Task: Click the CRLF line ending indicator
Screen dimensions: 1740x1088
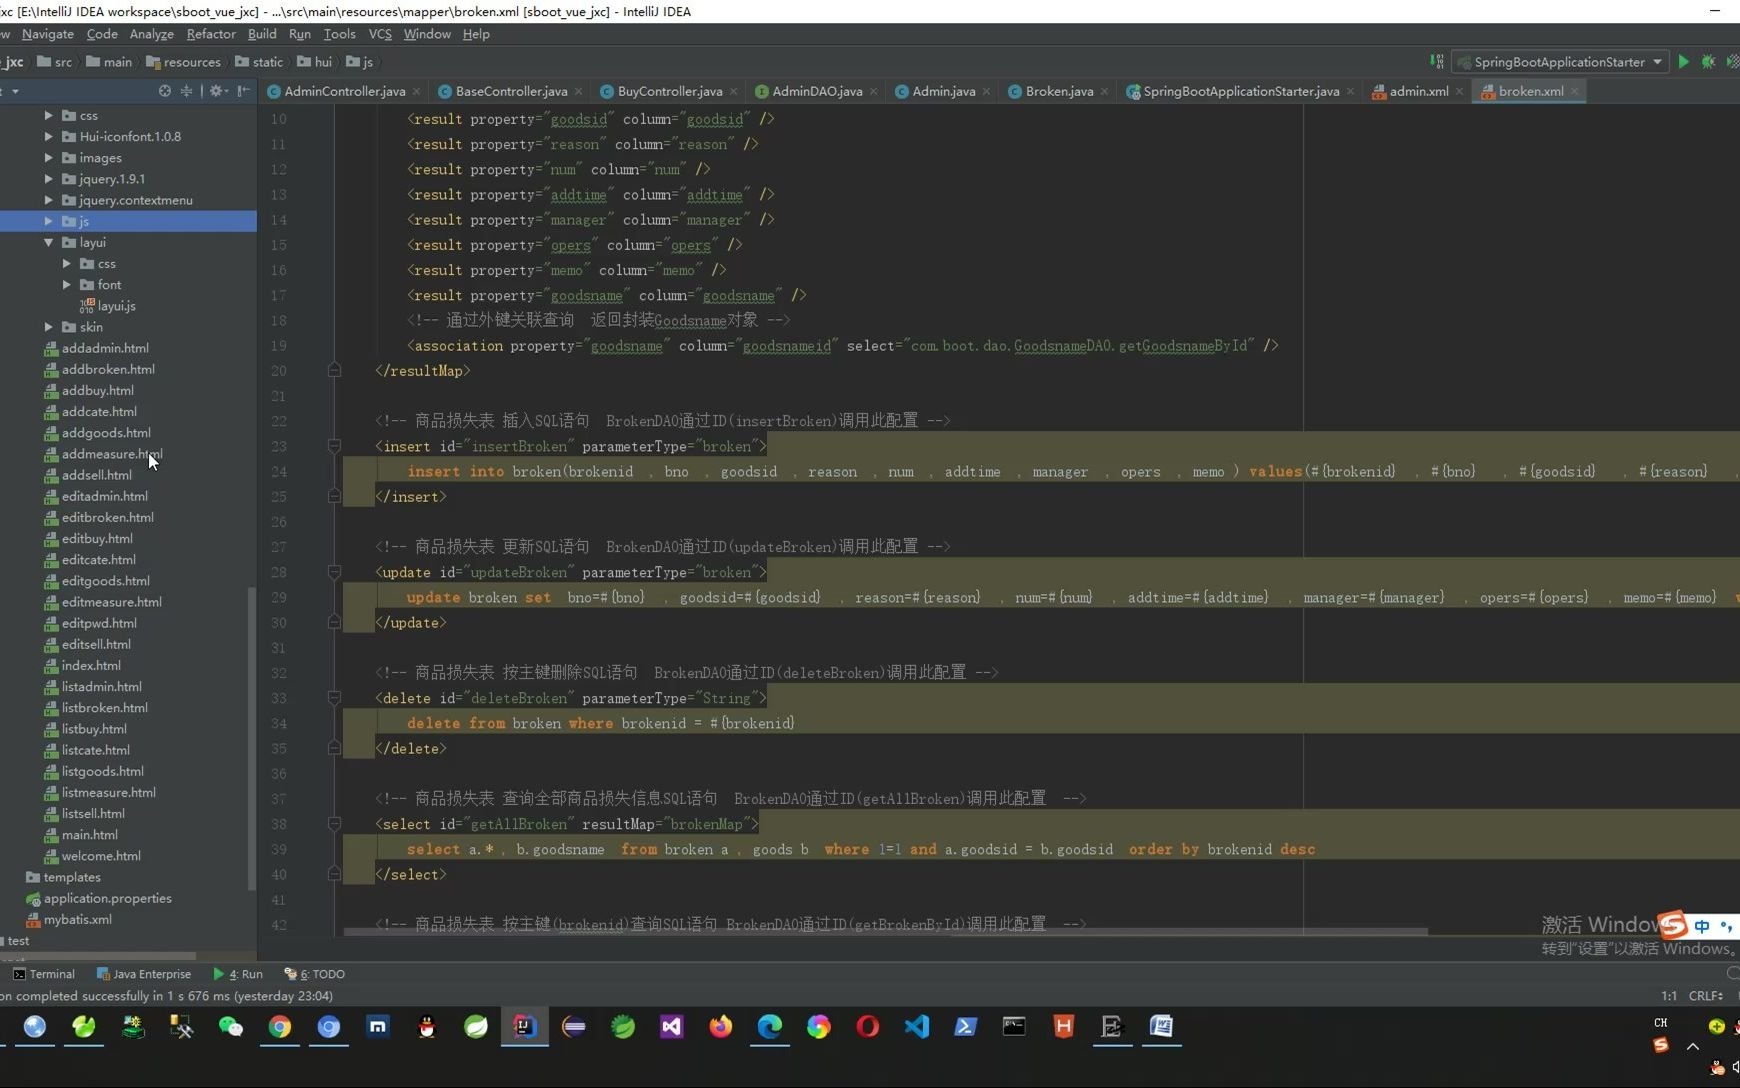Action: pyautogui.click(x=1705, y=996)
